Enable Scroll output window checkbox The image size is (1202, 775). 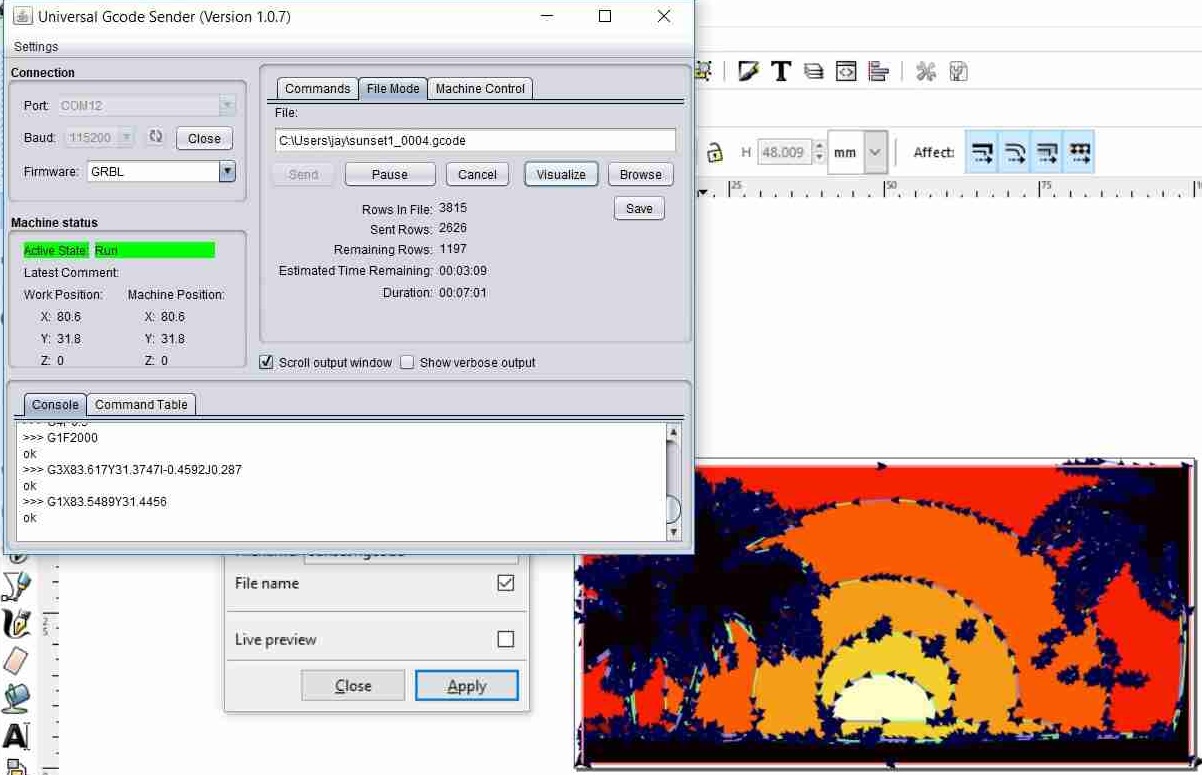click(x=266, y=362)
